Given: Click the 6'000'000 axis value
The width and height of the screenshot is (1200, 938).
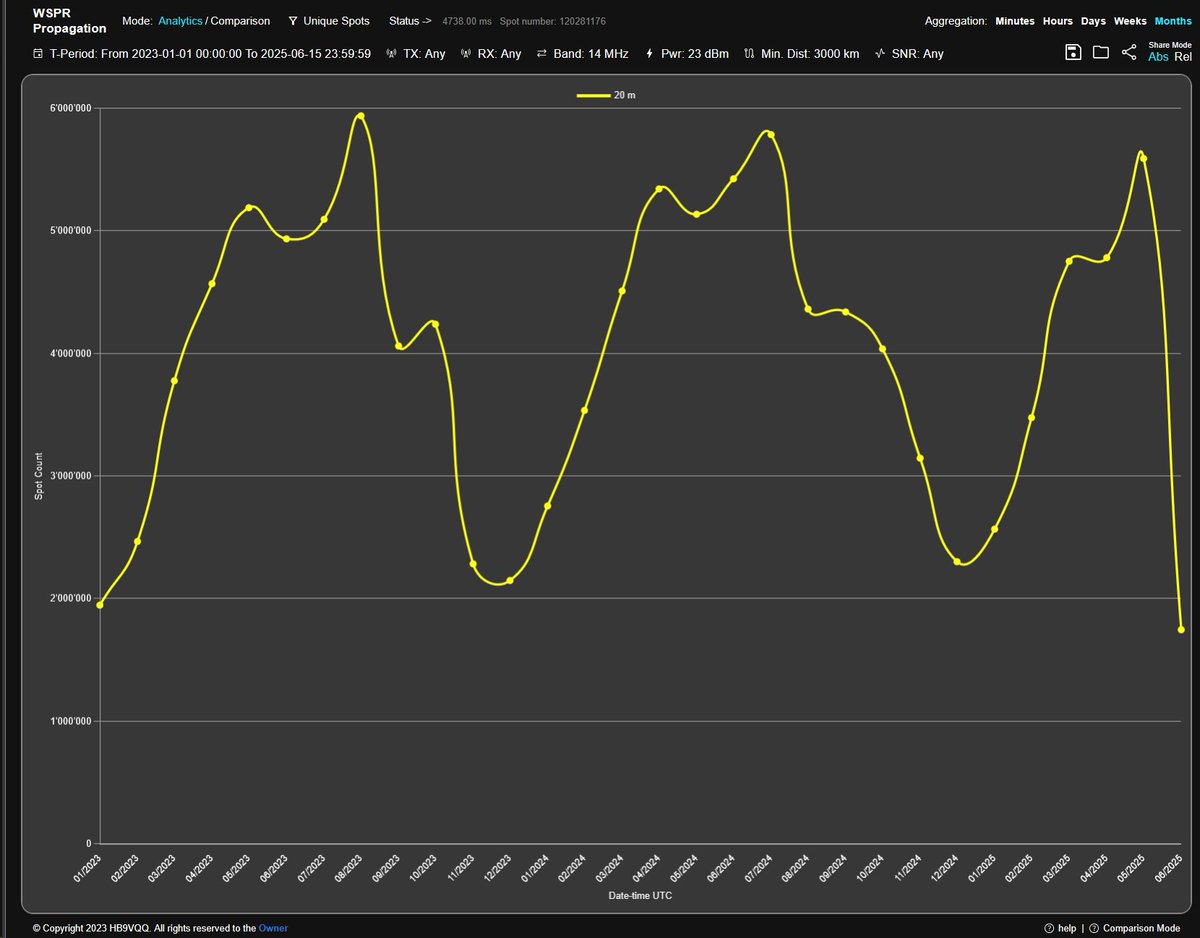Looking at the screenshot, I should pyautogui.click(x=70, y=108).
